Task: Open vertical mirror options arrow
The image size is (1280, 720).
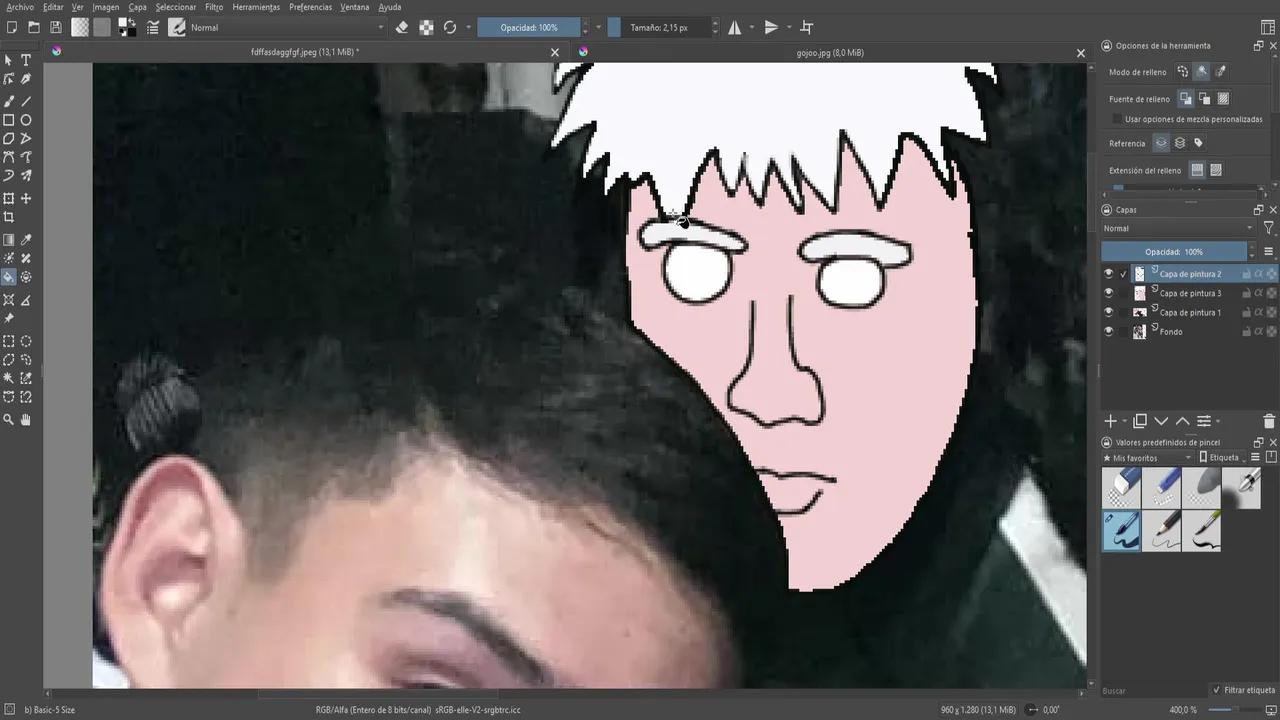Action: point(789,28)
